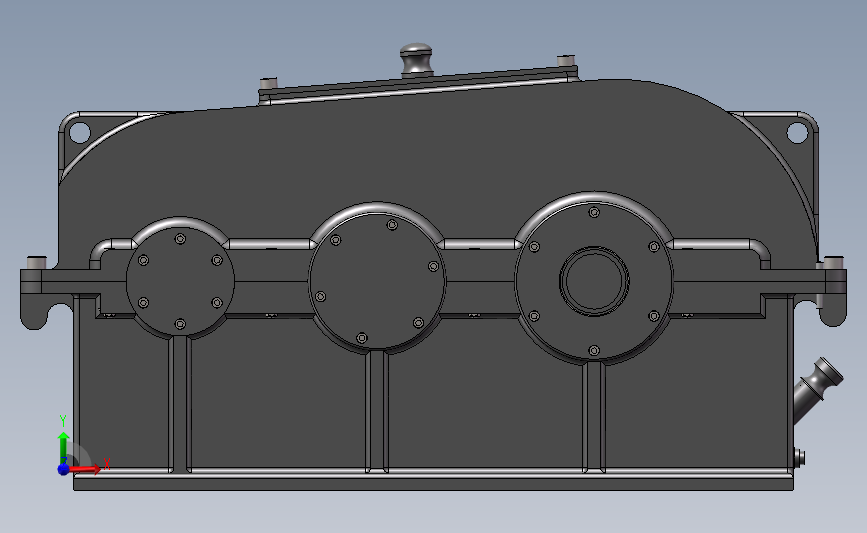Select the inspection cover plate on the housing top
867x533 pixels.
coord(419,86)
